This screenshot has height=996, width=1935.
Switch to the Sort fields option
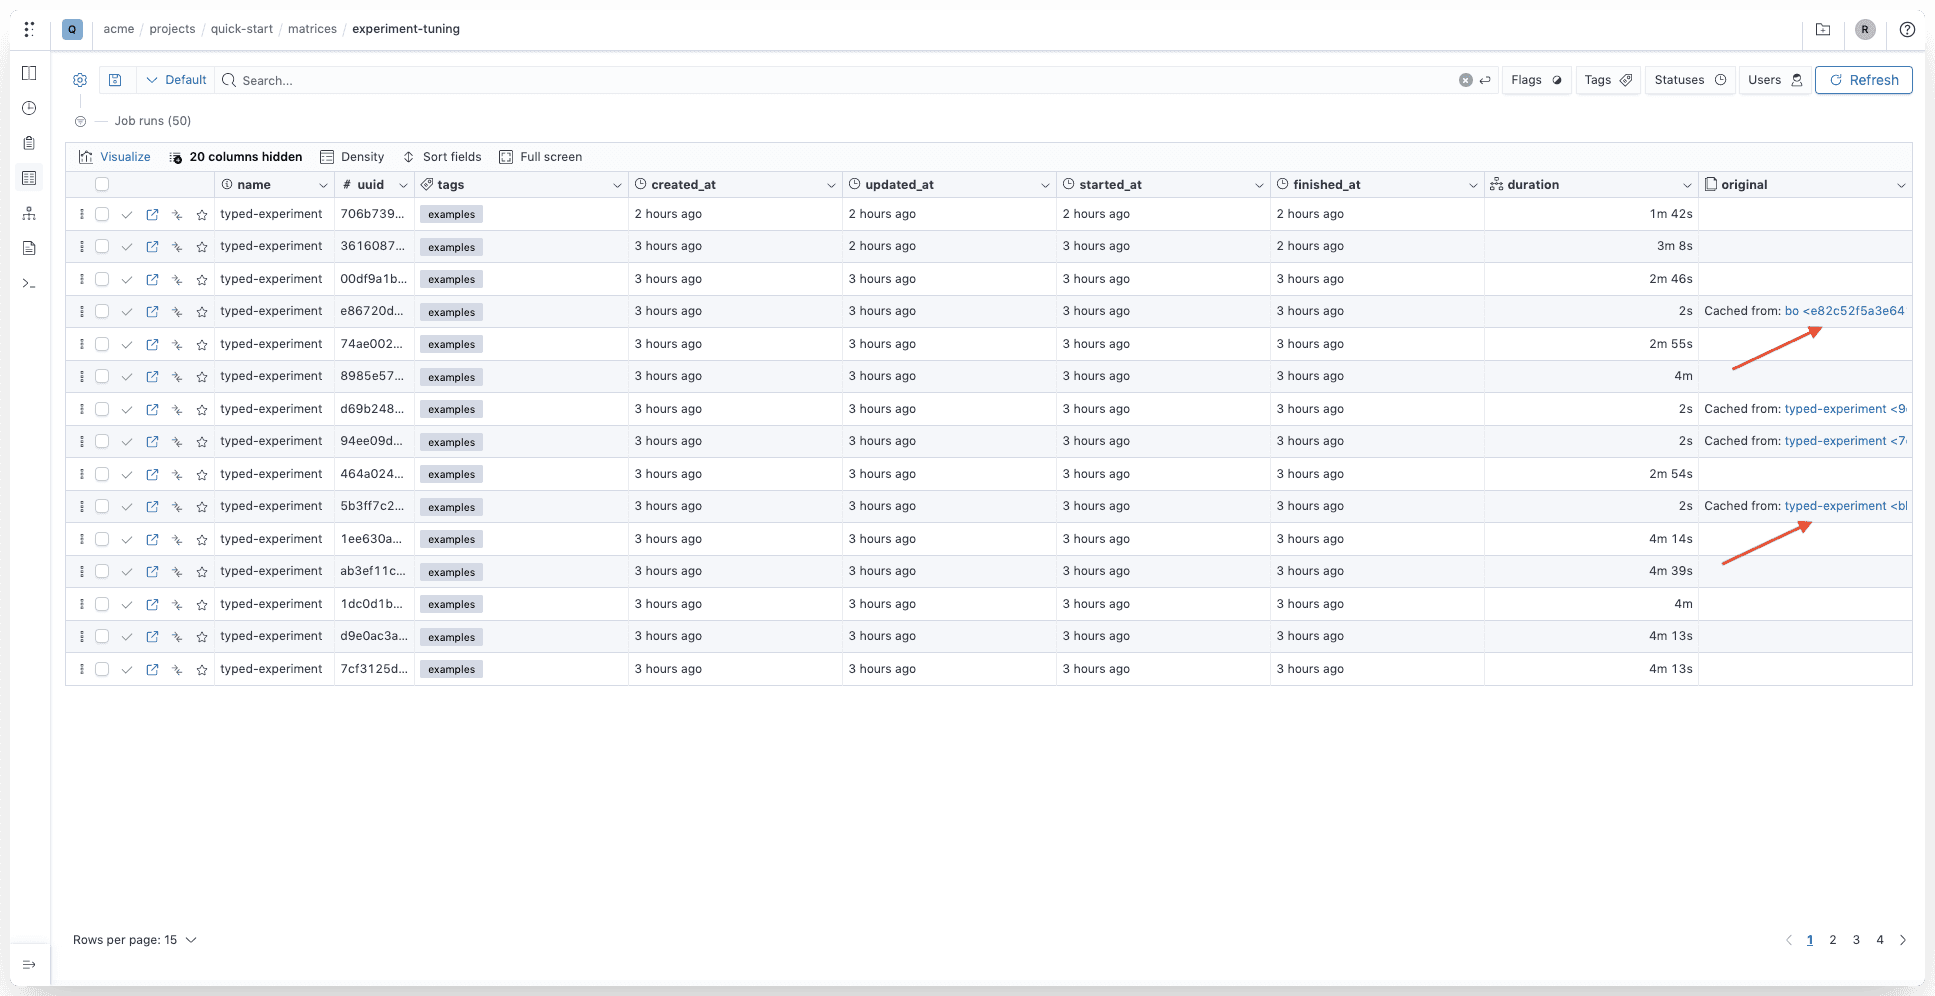pos(442,156)
